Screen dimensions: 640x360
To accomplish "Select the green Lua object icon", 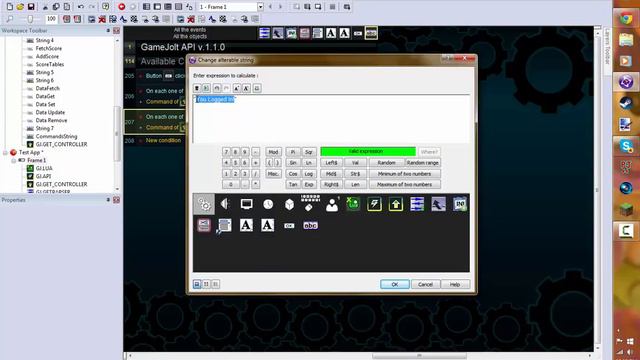I will click(353, 204).
